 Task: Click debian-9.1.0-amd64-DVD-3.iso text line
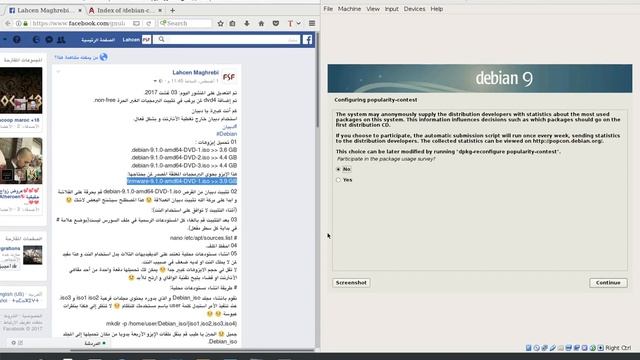point(184,166)
